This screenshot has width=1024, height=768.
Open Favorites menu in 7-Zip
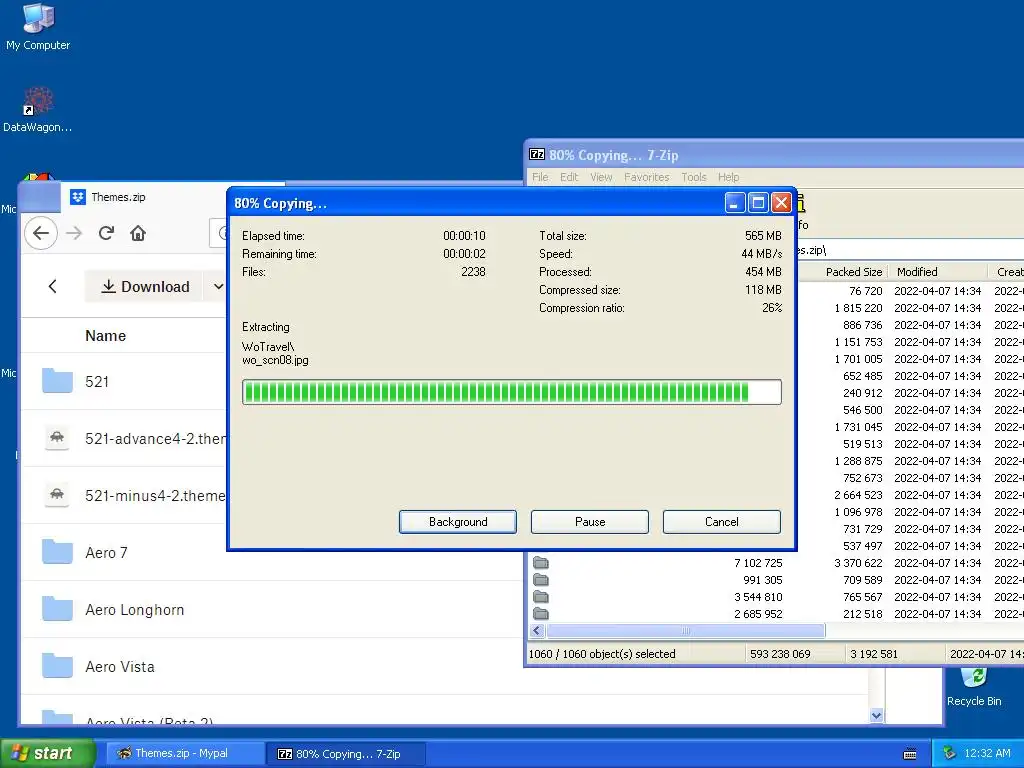pos(647,177)
